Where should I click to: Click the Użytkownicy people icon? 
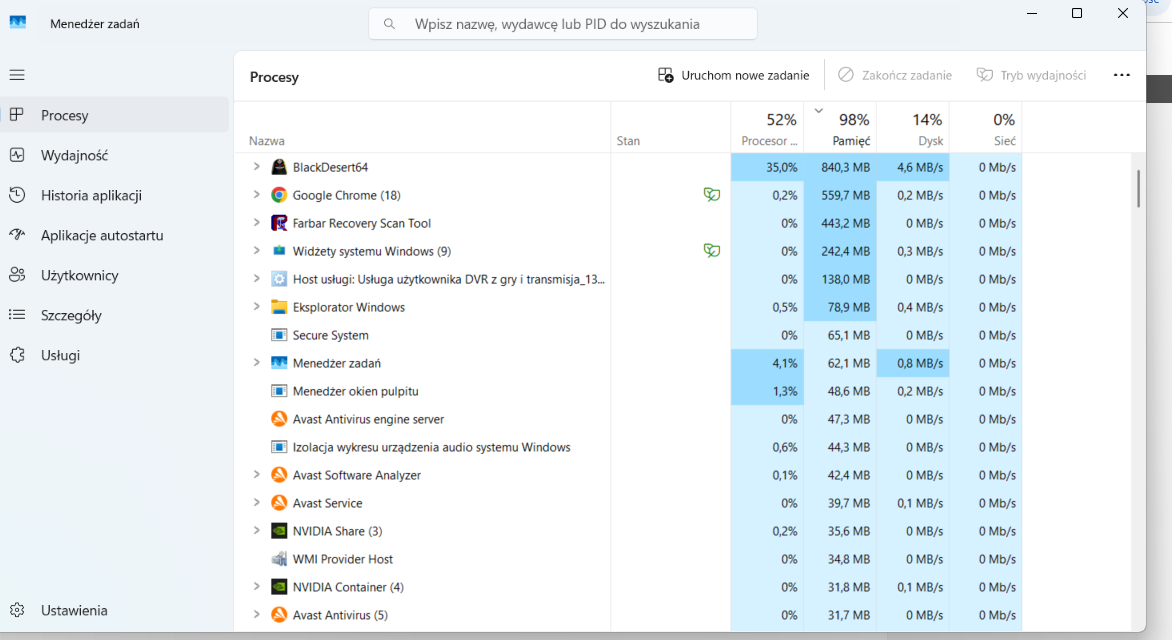pyautogui.click(x=17, y=275)
